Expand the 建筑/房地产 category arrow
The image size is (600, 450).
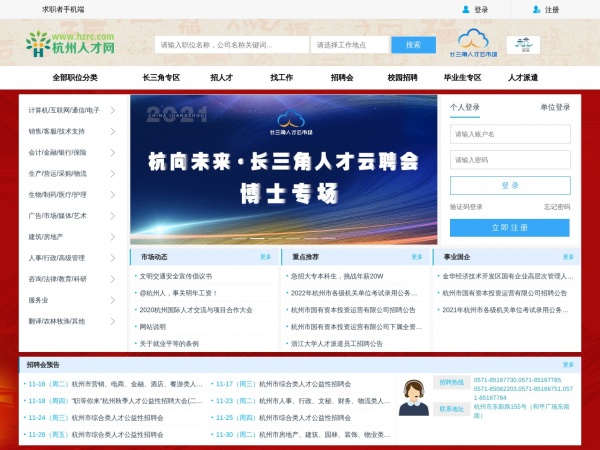(x=113, y=237)
